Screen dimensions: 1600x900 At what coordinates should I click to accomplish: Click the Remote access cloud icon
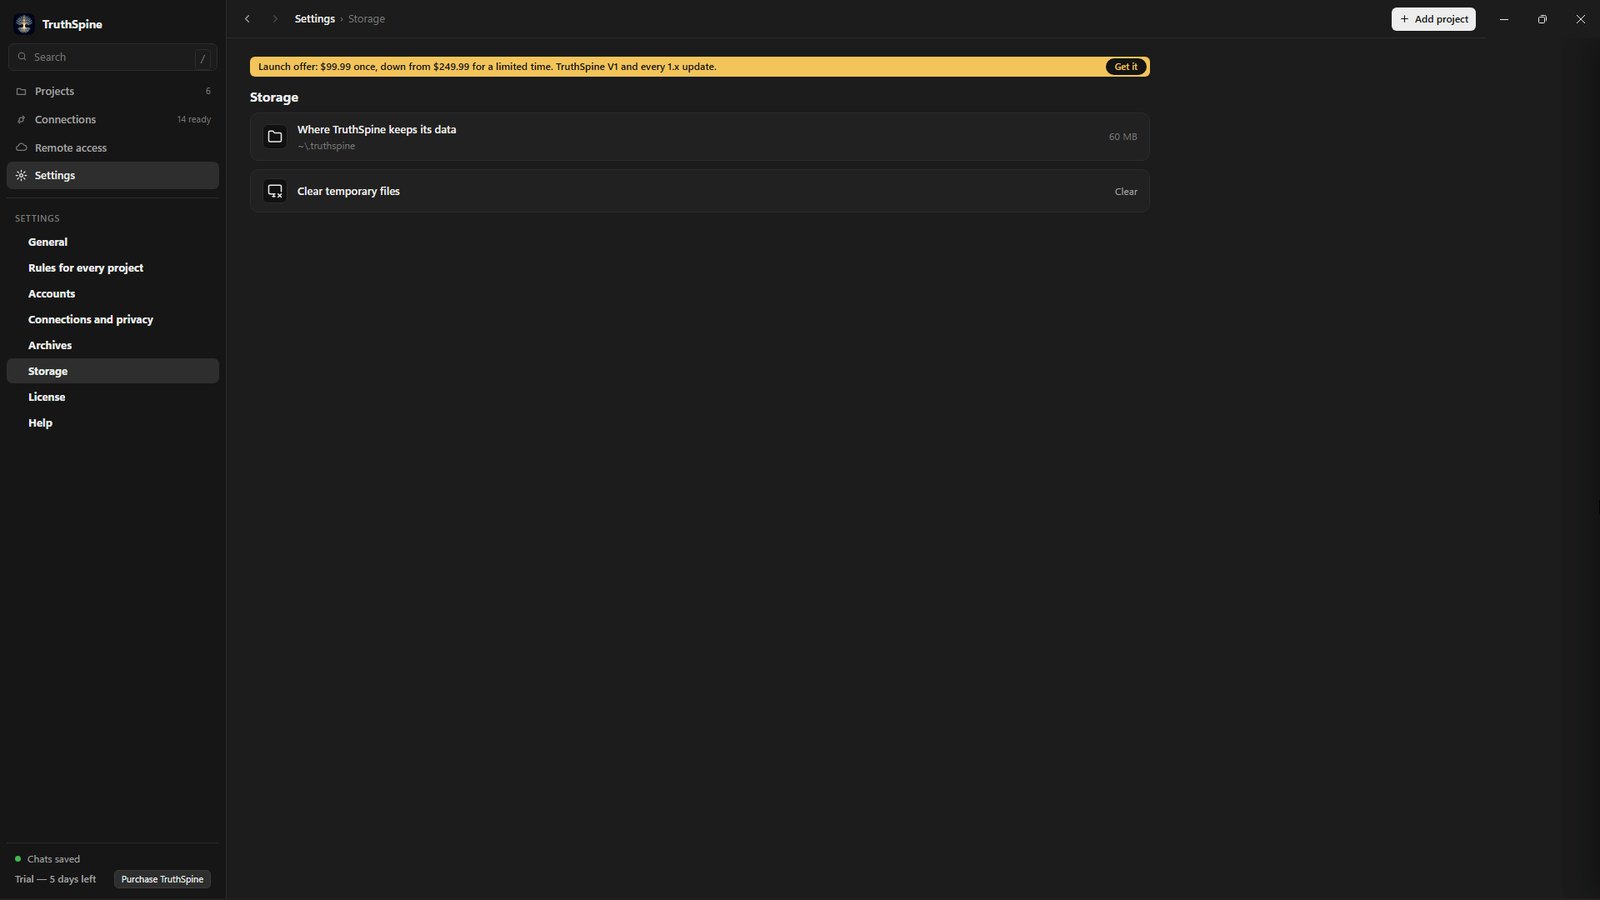(21, 147)
